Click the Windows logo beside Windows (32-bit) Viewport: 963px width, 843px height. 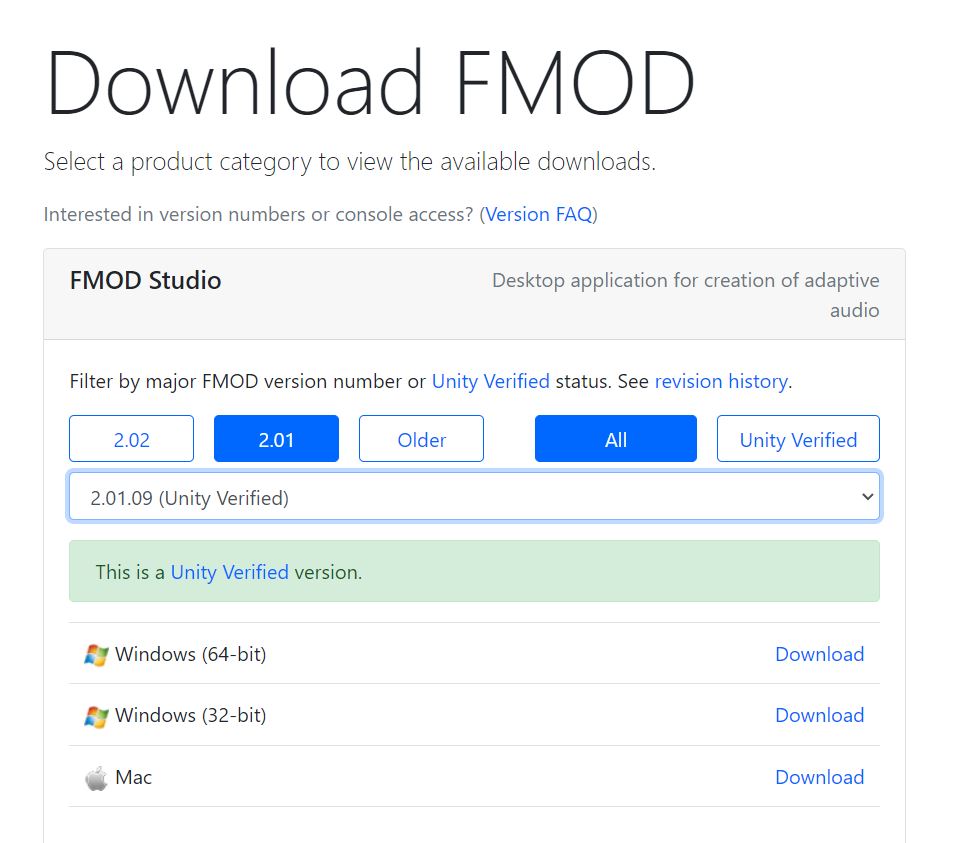tap(94, 716)
